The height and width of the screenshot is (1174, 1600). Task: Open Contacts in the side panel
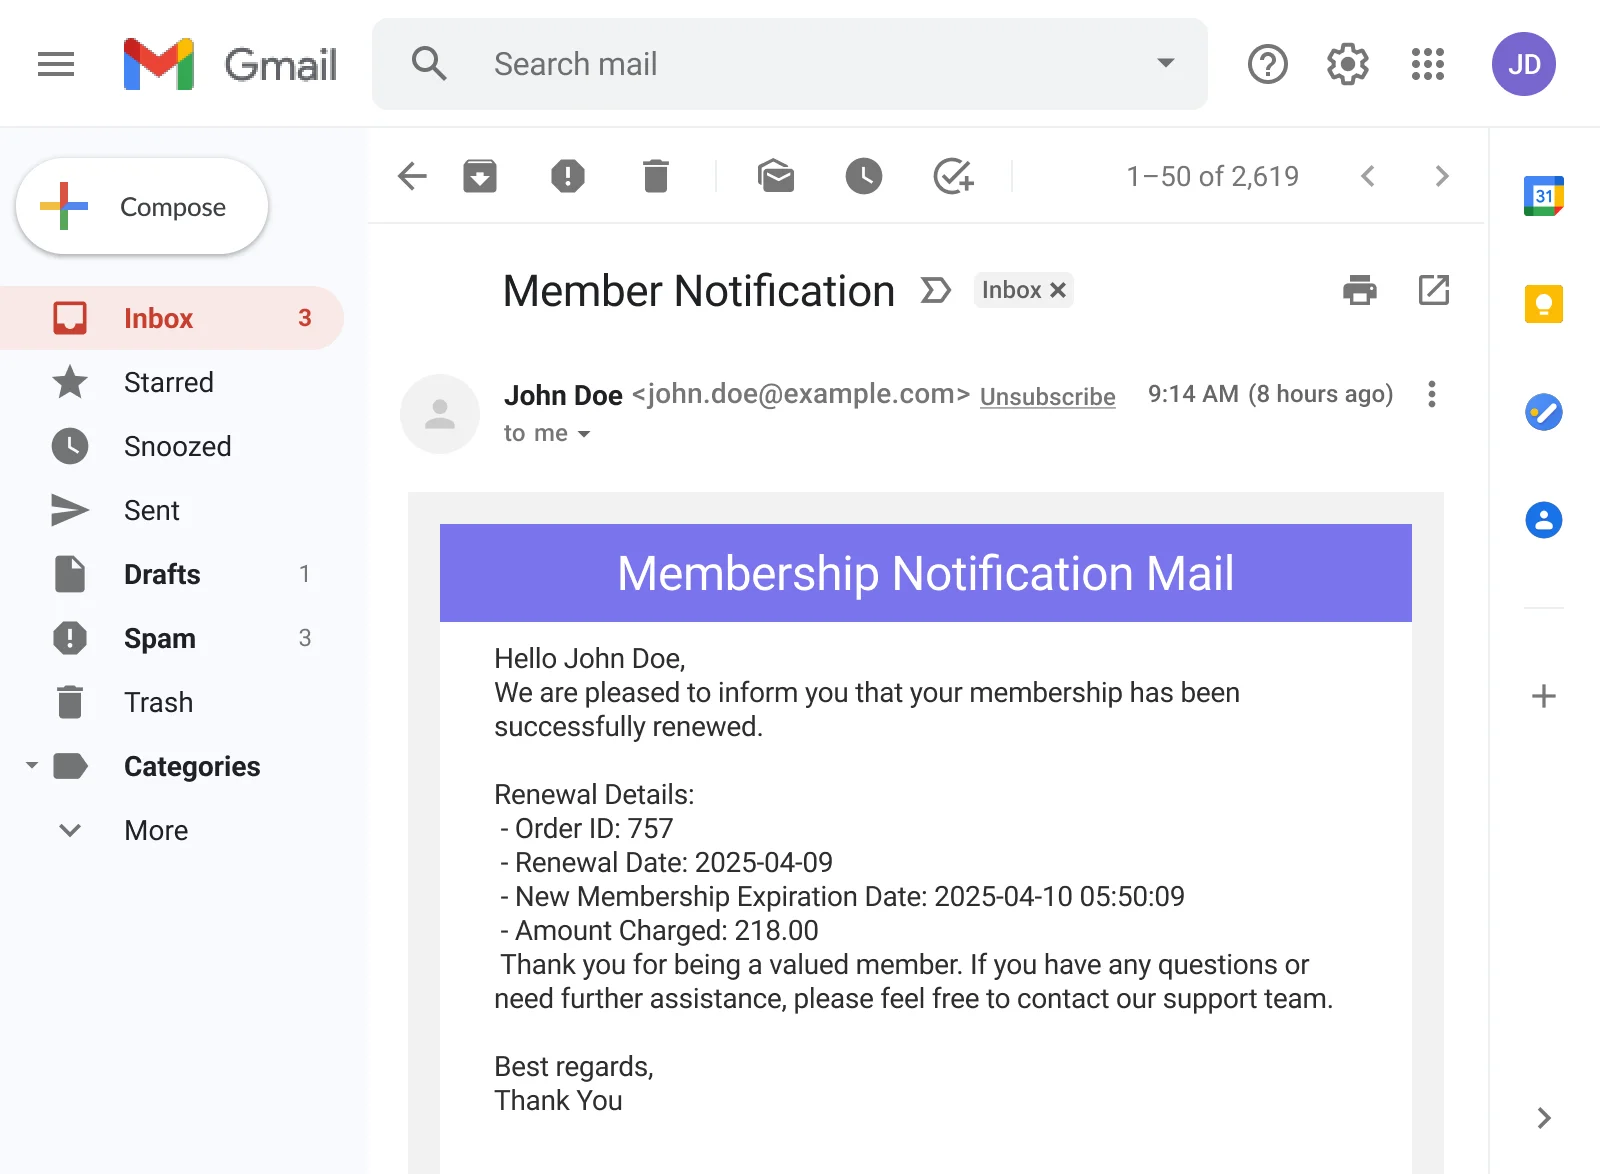1543,520
